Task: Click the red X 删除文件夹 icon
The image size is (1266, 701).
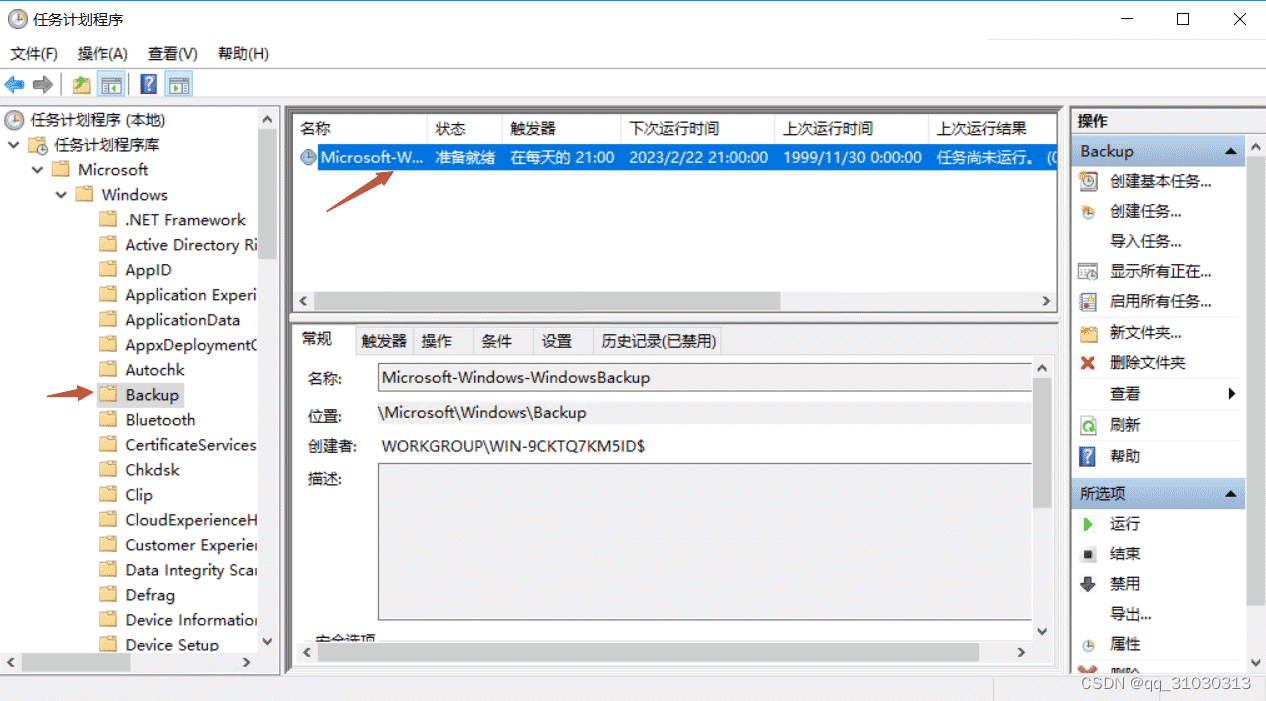Action: (x=1088, y=363)
